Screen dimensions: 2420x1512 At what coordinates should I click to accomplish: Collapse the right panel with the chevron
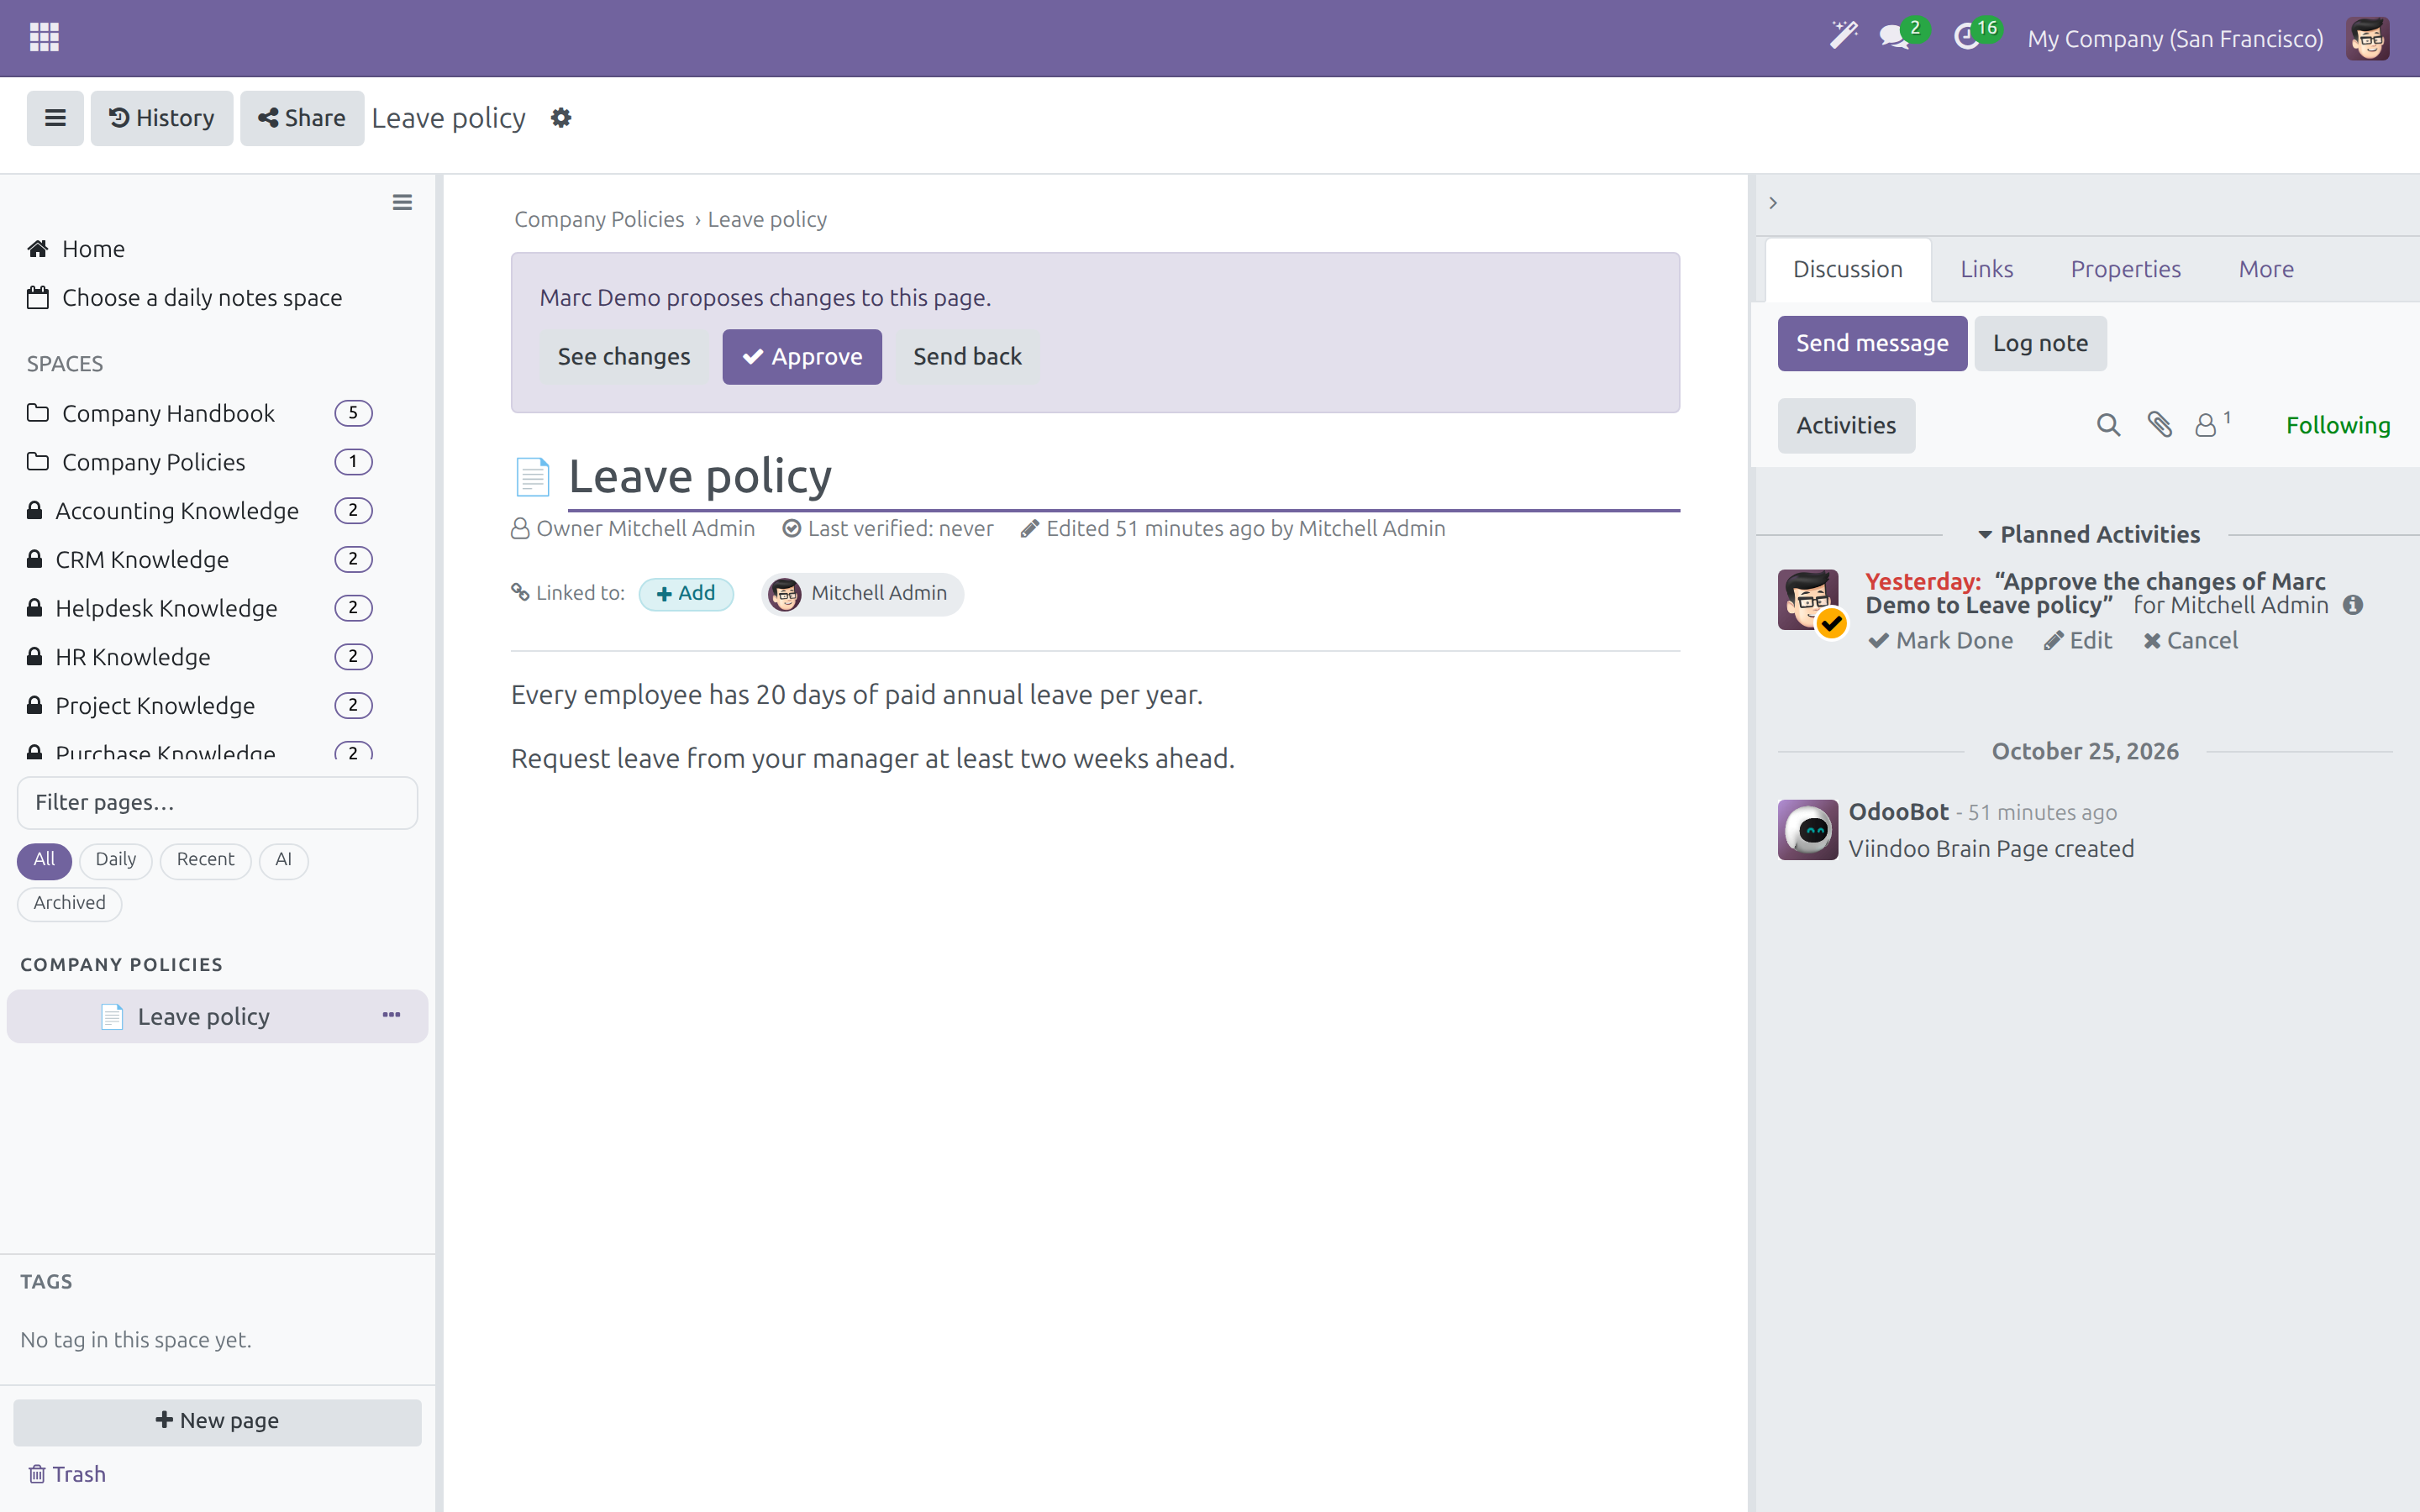pyautogui.click(x=1773, y=203)
